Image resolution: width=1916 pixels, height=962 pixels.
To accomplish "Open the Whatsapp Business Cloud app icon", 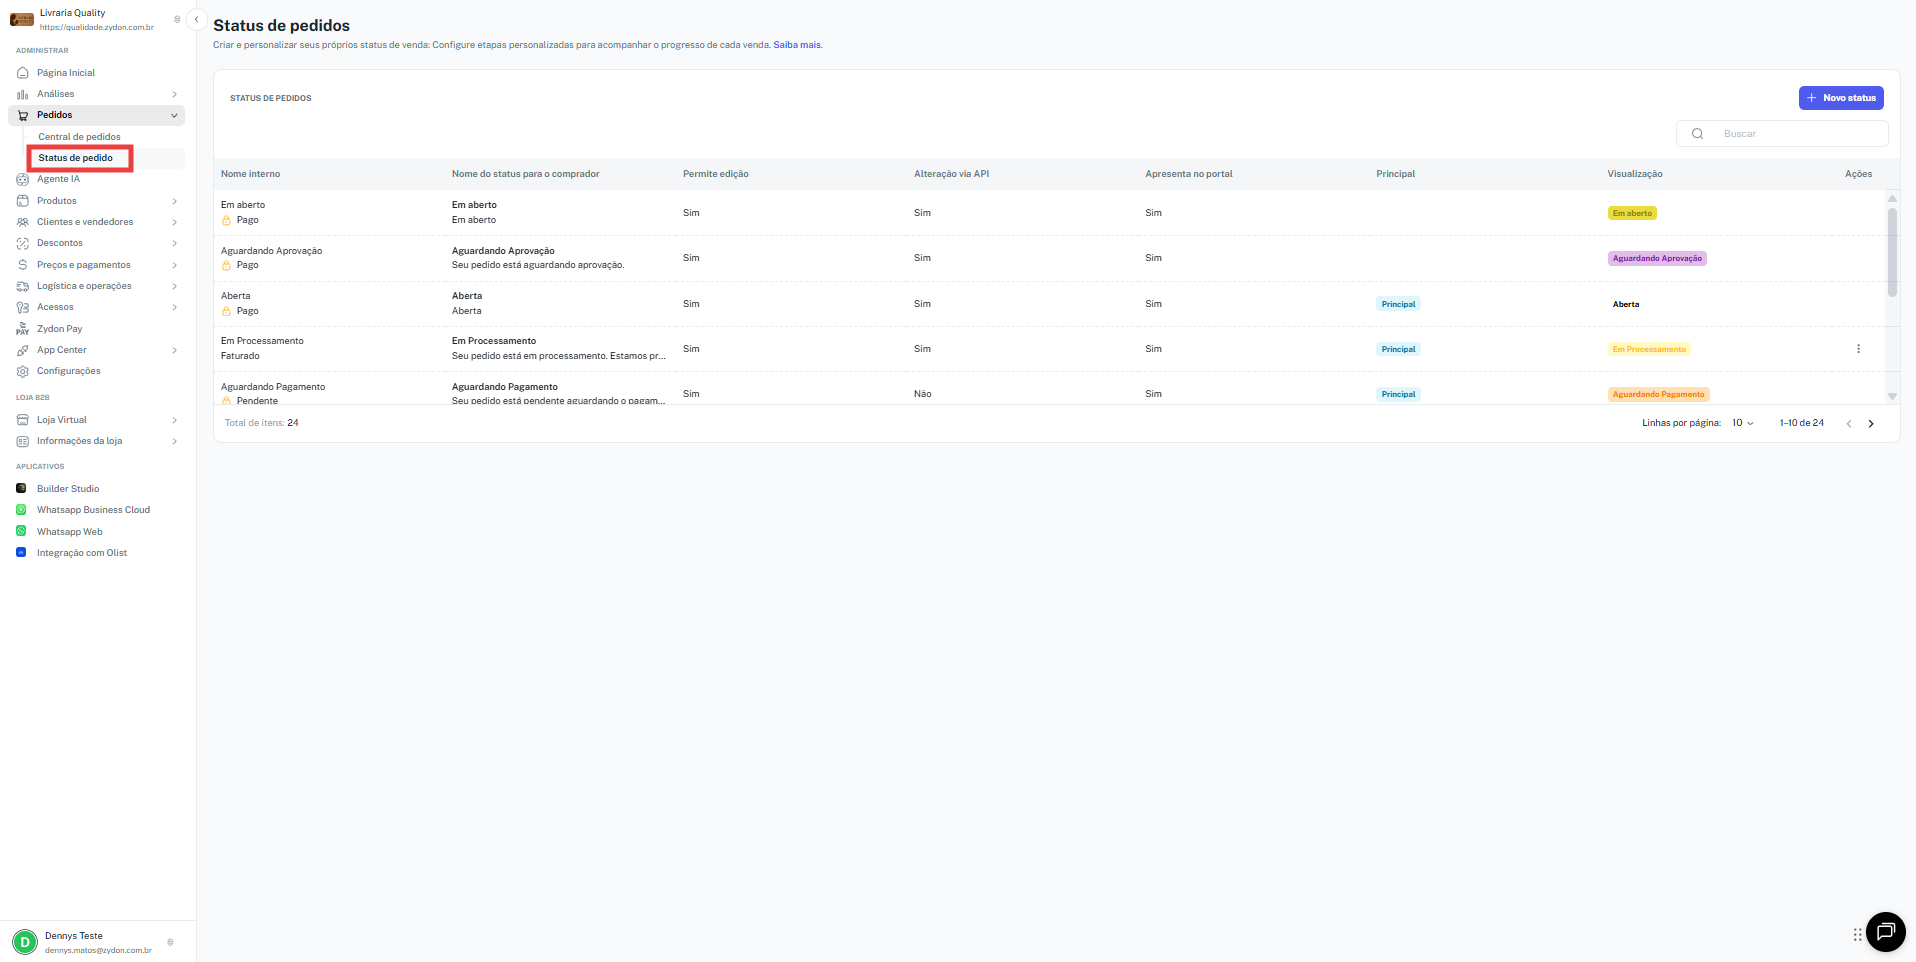I will coord(21,510).
